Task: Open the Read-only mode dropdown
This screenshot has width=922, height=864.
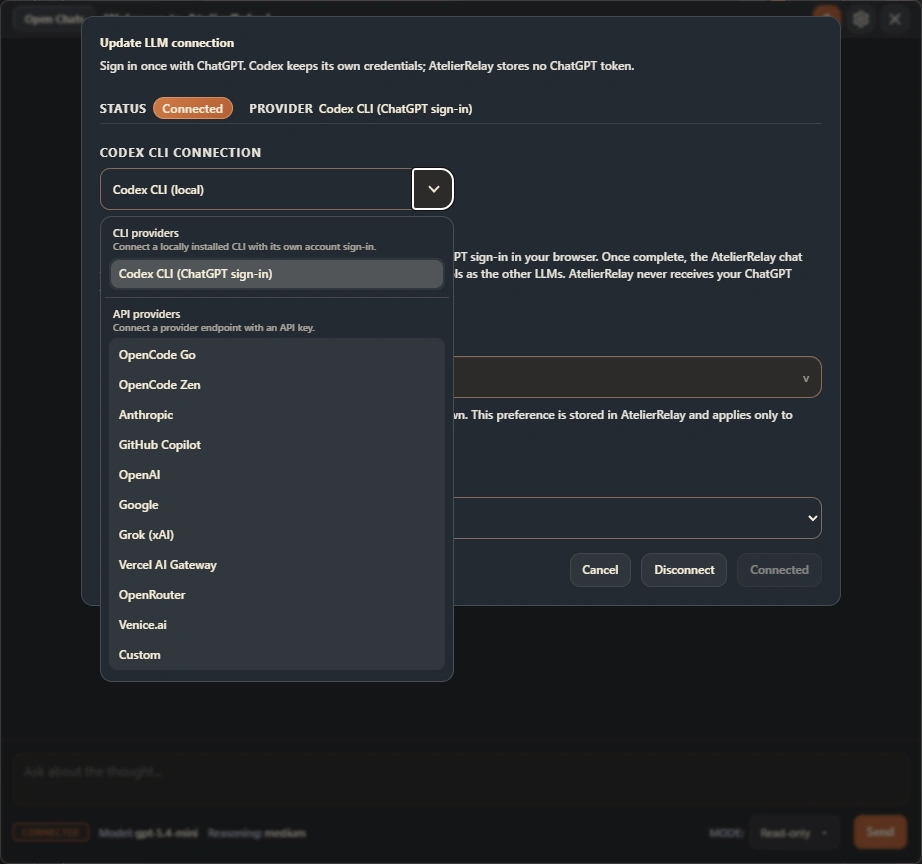Action: click(794, 833)
